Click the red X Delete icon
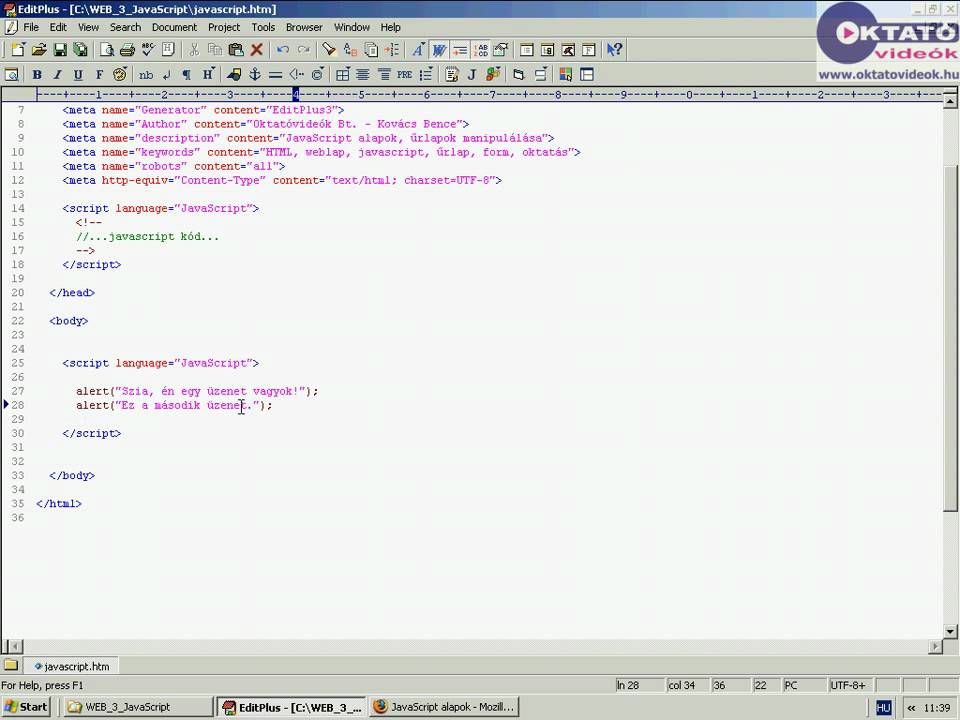The width and height of the screenshot is (960, 720). coord(257,50)
